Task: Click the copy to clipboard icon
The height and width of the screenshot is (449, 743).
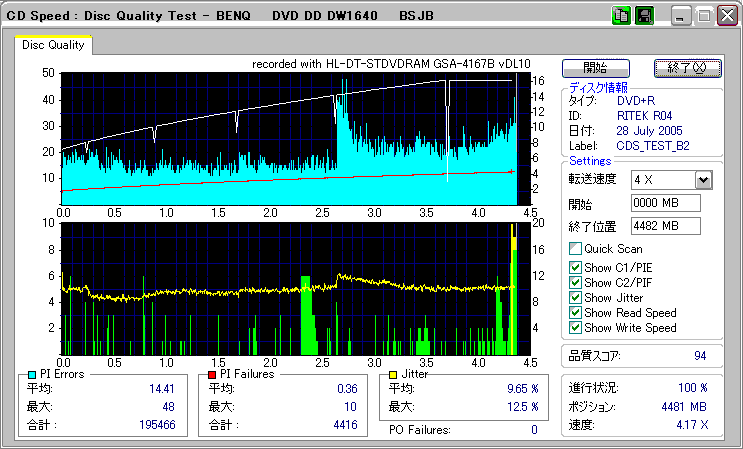Action: tap(620, 16)
